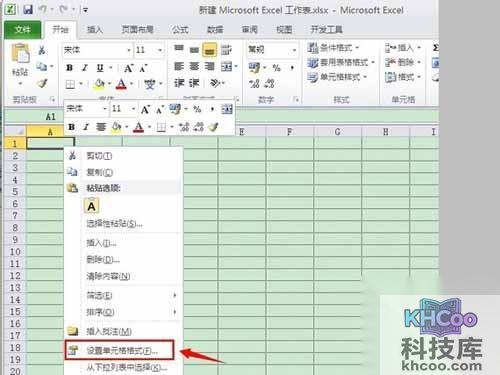The width and height of the screenshot is (500, 375).
Task: Click the ribbon fill color paint bucket
Action: click(x=99, y=84)
